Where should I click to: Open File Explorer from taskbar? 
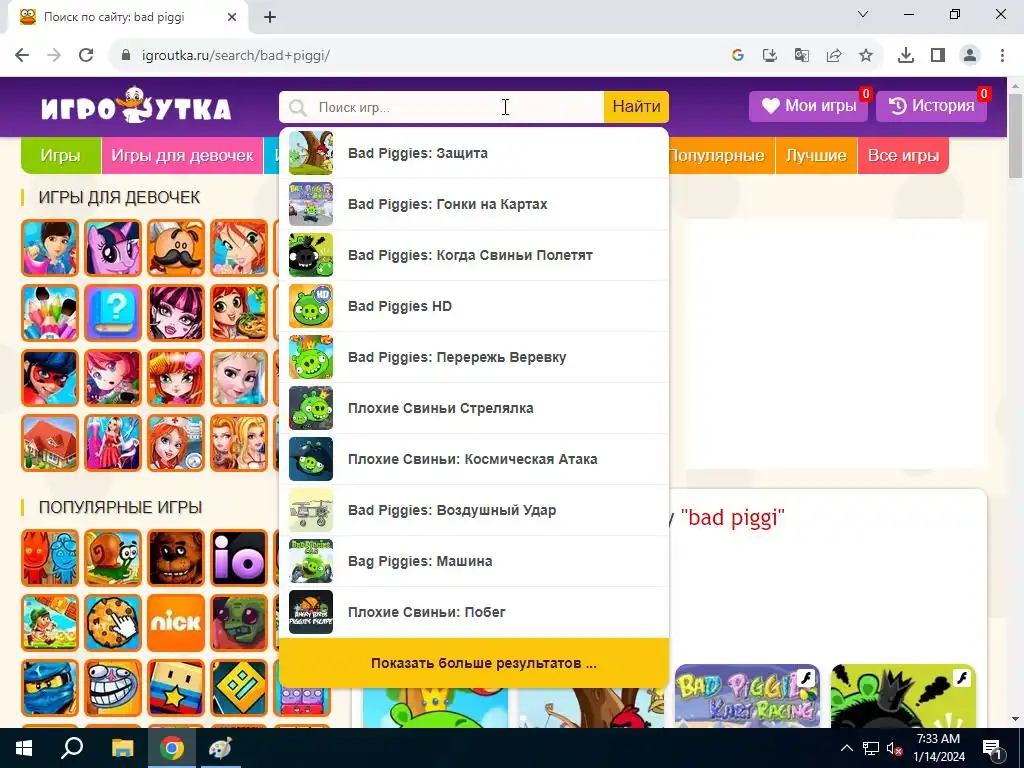click(x=122, y=748)
